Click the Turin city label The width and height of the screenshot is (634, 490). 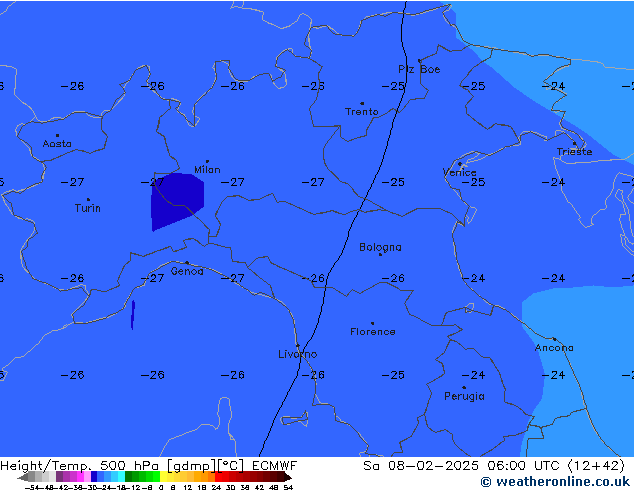point(87,208)
